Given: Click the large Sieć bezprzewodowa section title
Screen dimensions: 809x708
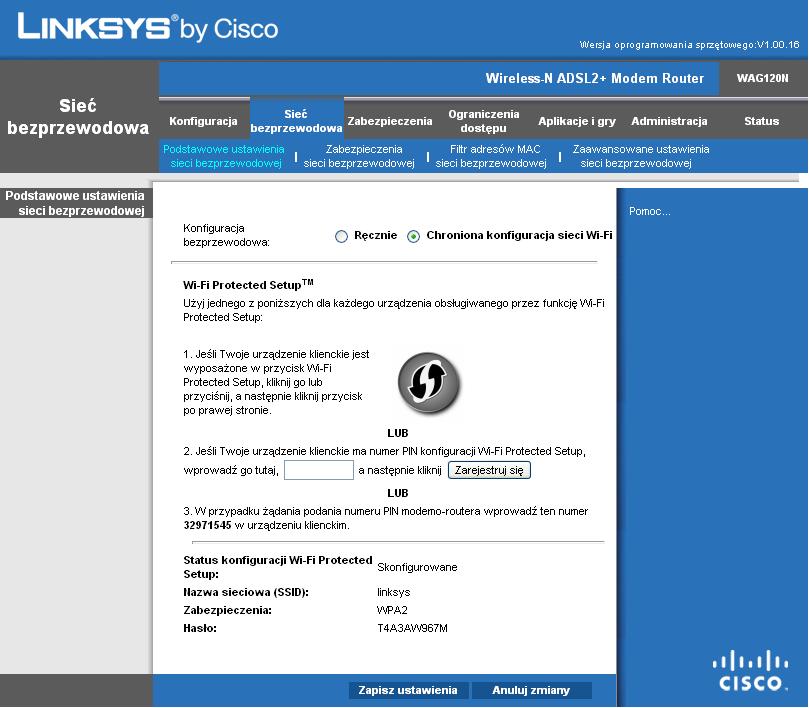Looking at the screenshot, I should click(x=78, y=117).
